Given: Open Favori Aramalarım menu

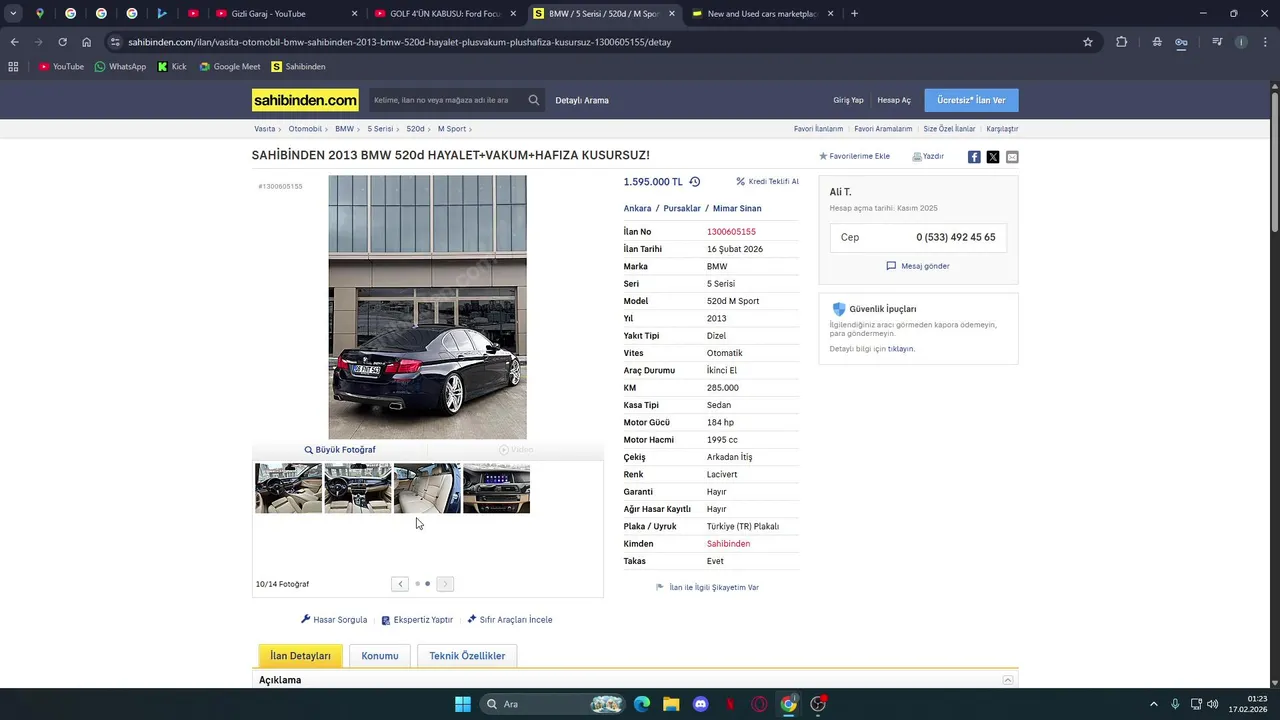Looking at the screenshot, I should click(x=883, y=129).
